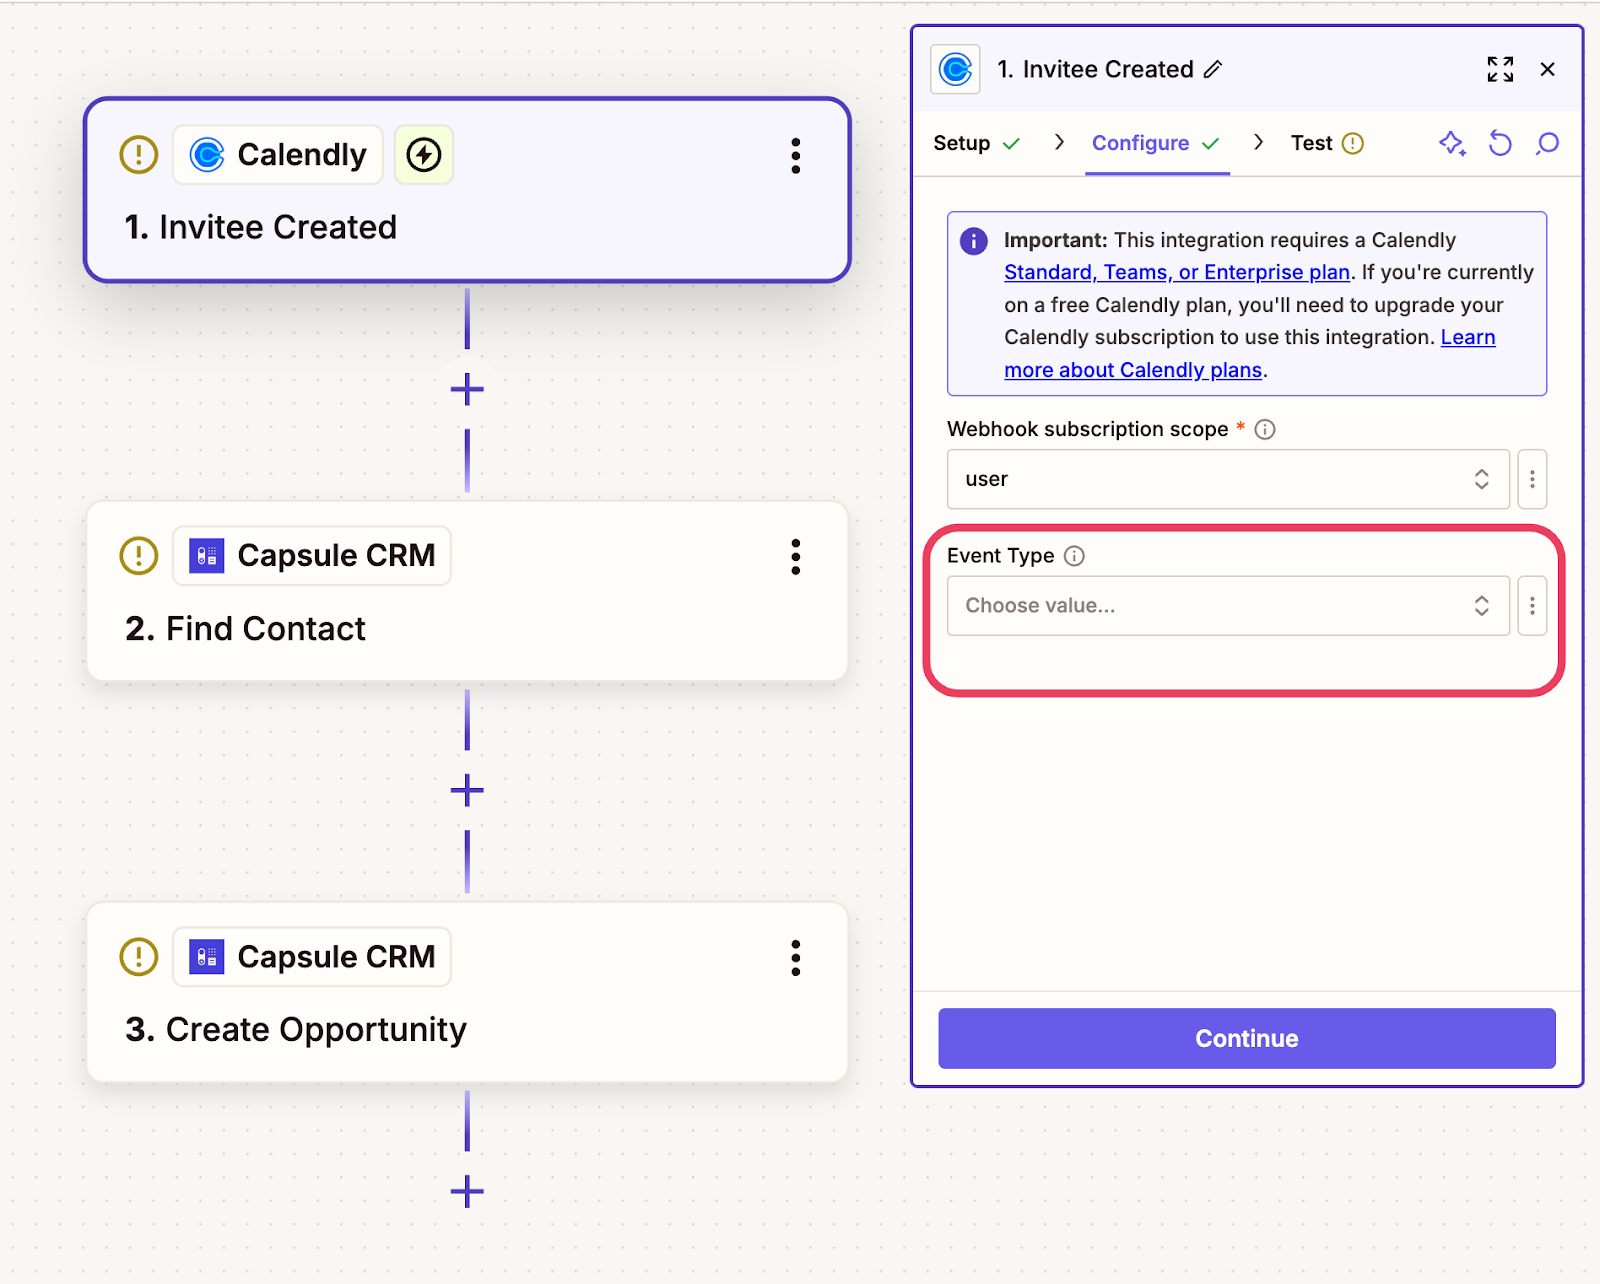Rename step with the pencil edit icon
This screenshot has width=1600, height=1284.
tap(1213, 69)
